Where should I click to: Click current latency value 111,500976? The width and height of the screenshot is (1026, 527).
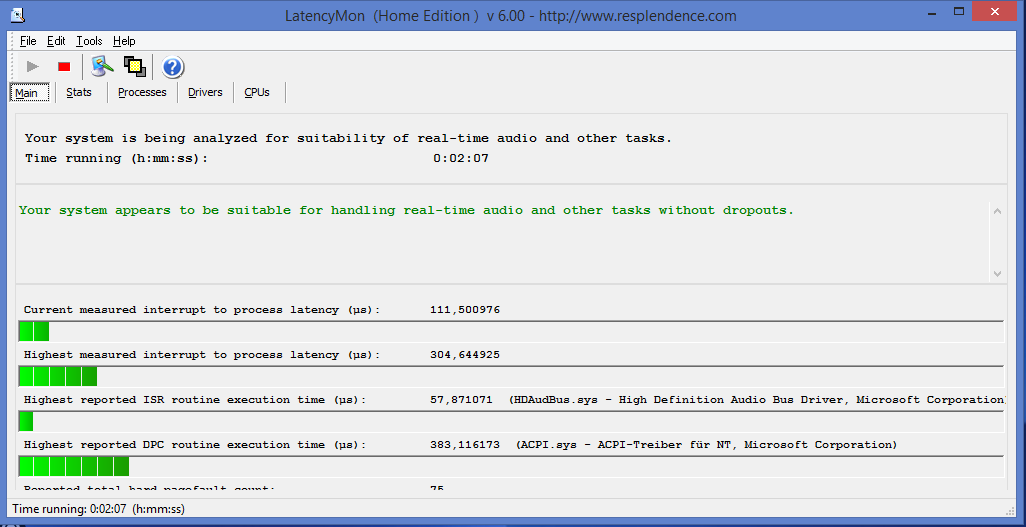point(465,310)
